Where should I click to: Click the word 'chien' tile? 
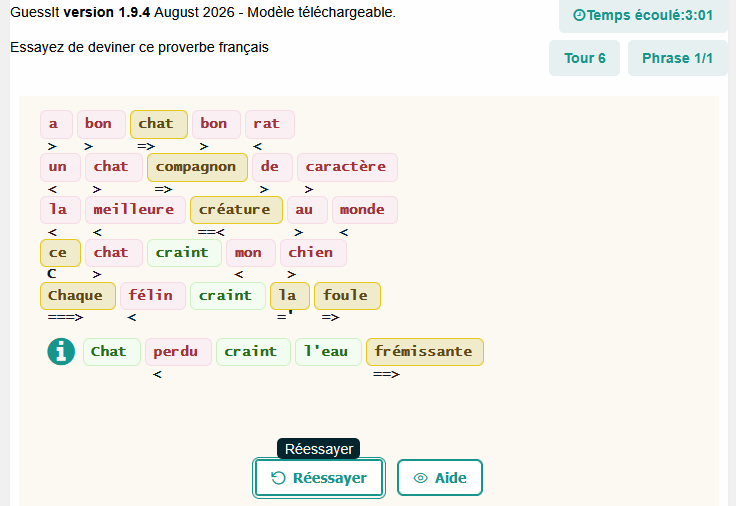pyautogui.click(x=313, y=253)
